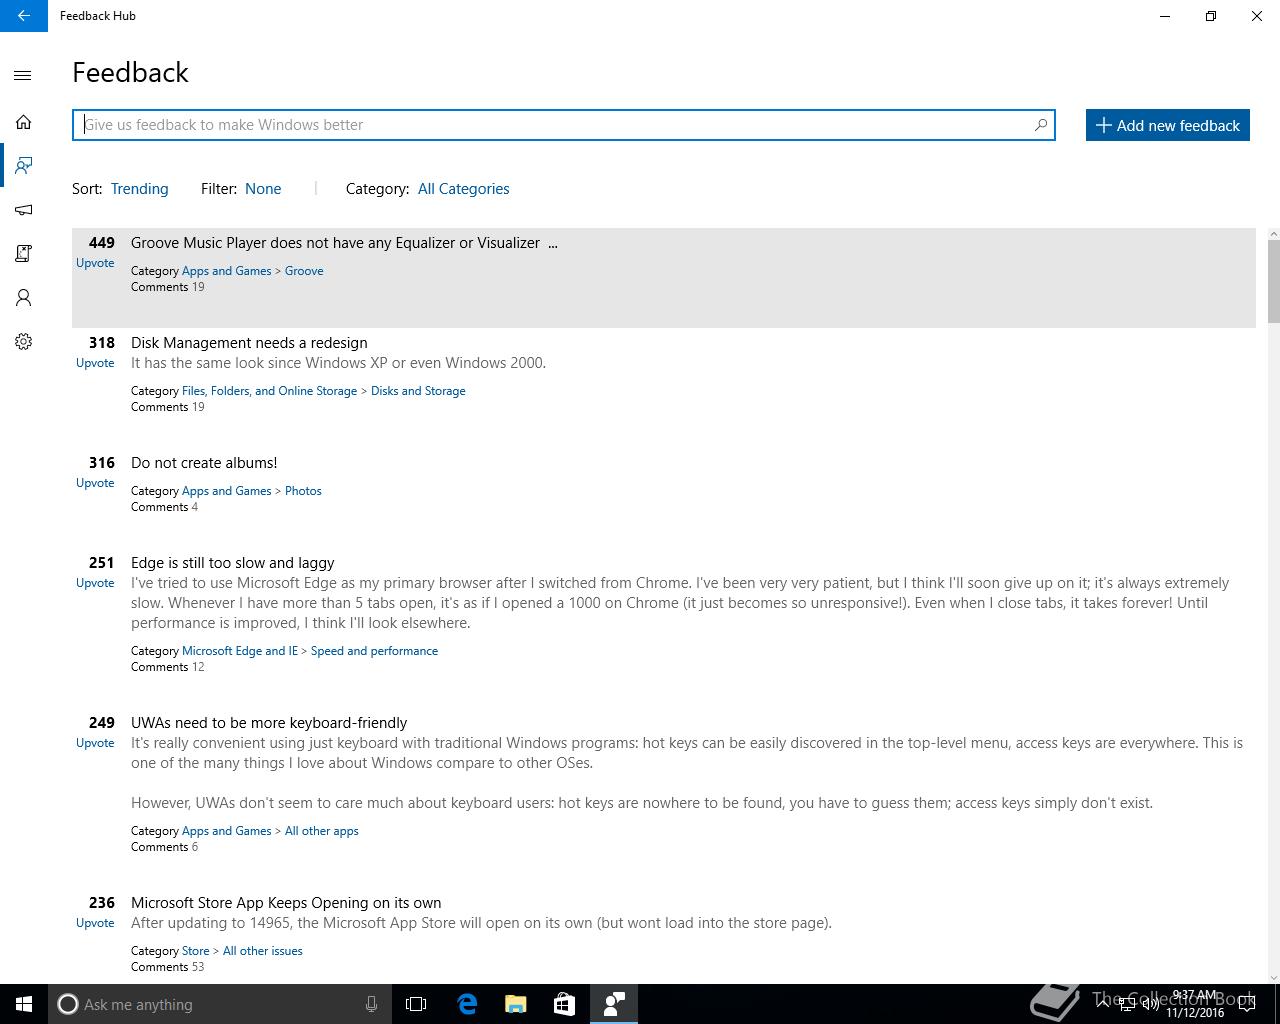The height and width of the screenshot is (1024, 1280).
Task: Click the Photos category link
Action: coord(303,491)
